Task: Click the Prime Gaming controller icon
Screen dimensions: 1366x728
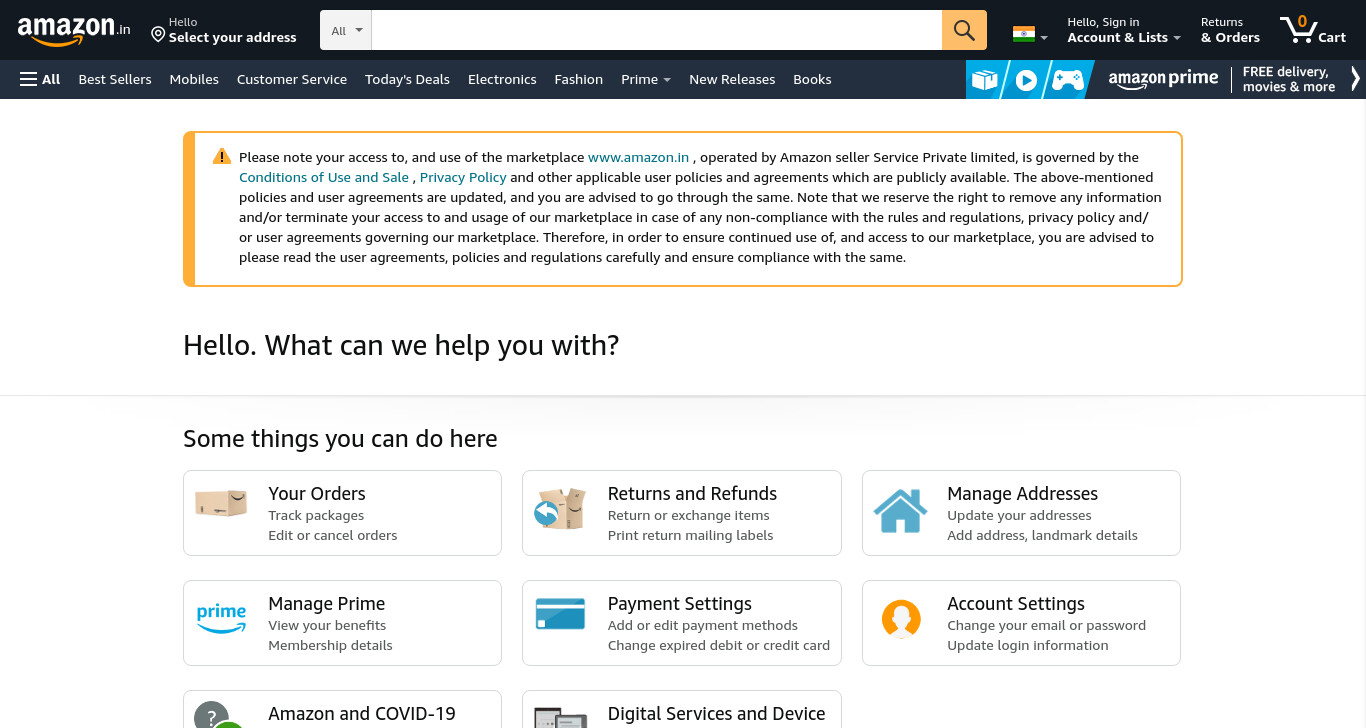Action: [x=1068, y=80]
